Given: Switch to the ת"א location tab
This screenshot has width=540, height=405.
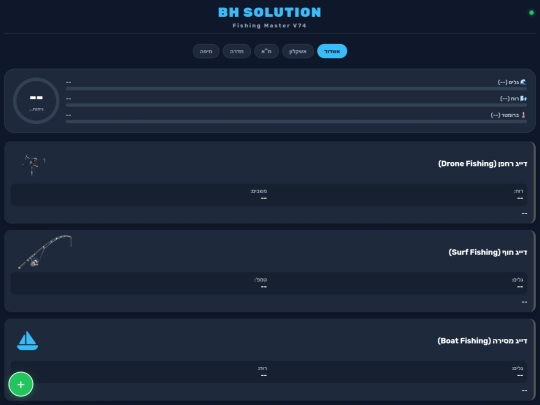Looking at the screenshot, I should (x=266, y=51).
